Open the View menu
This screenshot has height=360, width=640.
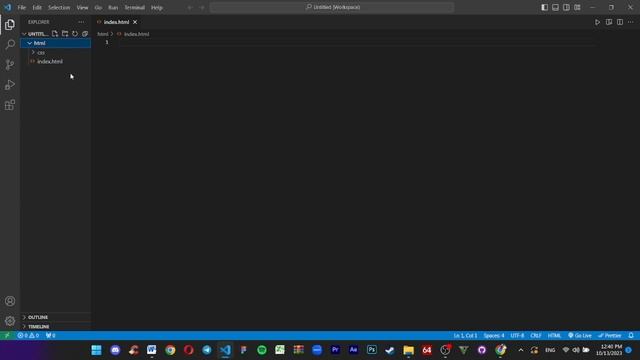pyautogui.click(x=82, y=7)
